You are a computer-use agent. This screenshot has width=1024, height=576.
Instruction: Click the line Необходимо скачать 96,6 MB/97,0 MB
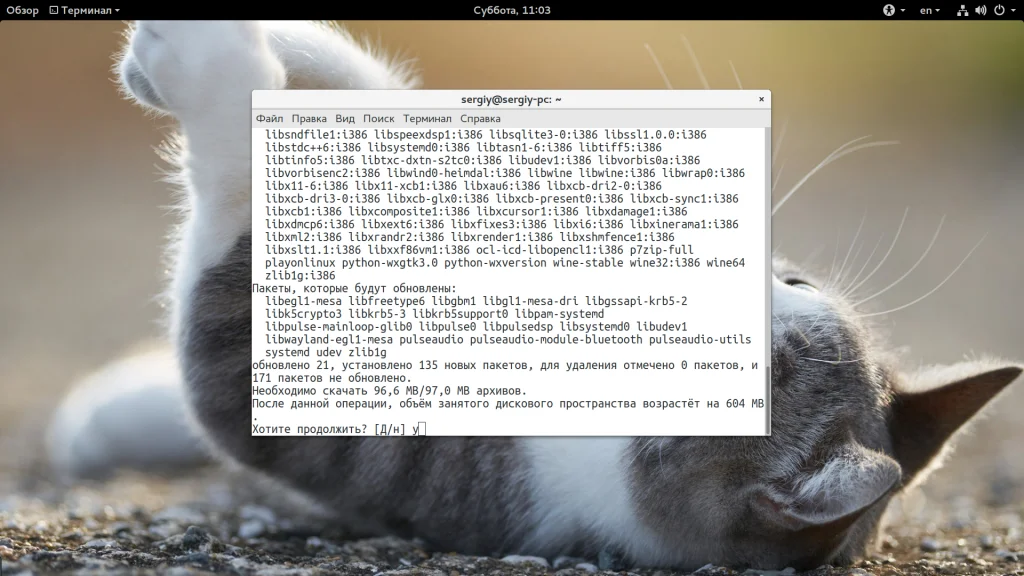[x=389, y=391]
